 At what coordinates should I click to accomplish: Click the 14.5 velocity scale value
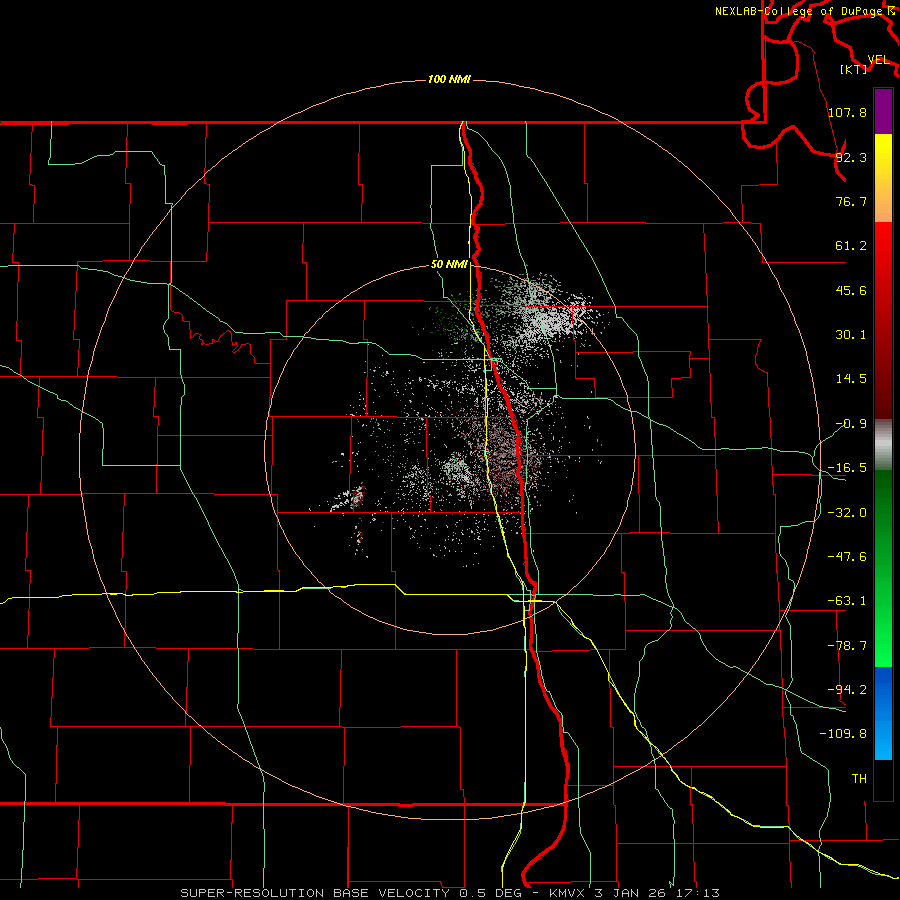tap(851, 379)
